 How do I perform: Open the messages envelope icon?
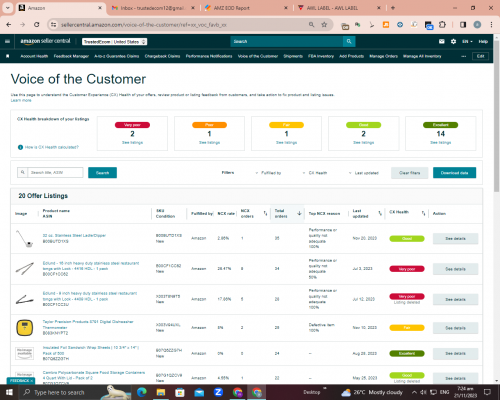click(x=442, y=41)
